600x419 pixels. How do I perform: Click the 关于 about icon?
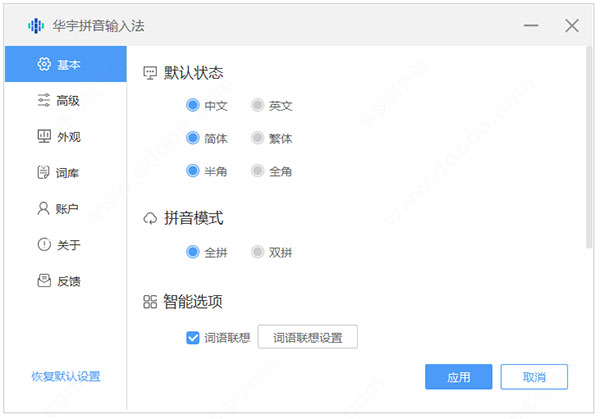click(43, 245)
